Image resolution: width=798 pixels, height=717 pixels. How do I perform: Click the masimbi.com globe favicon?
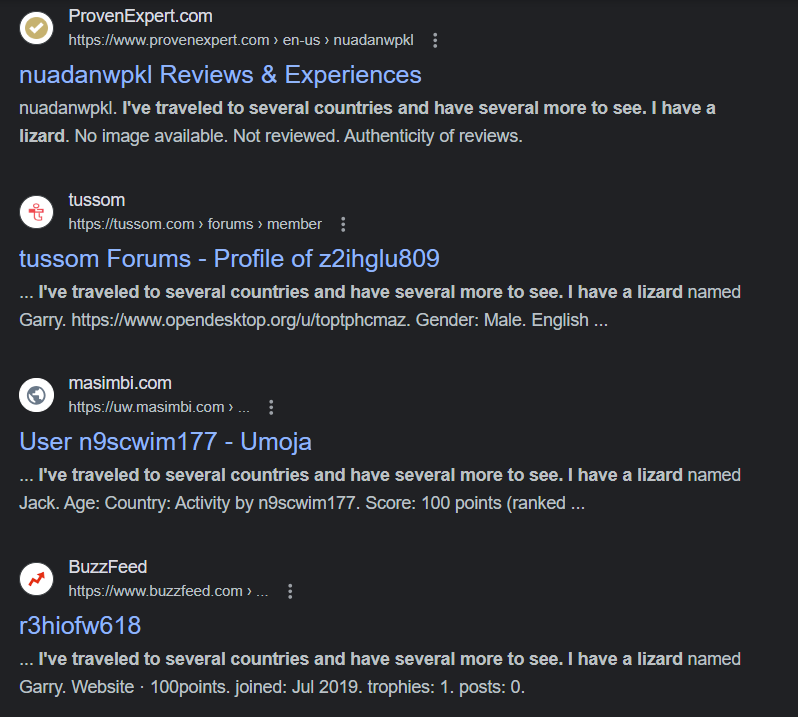point(36,395)
